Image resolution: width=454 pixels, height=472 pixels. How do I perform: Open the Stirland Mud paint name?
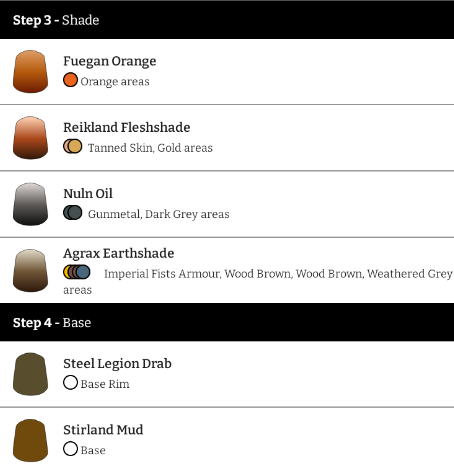tap(103, 430)
